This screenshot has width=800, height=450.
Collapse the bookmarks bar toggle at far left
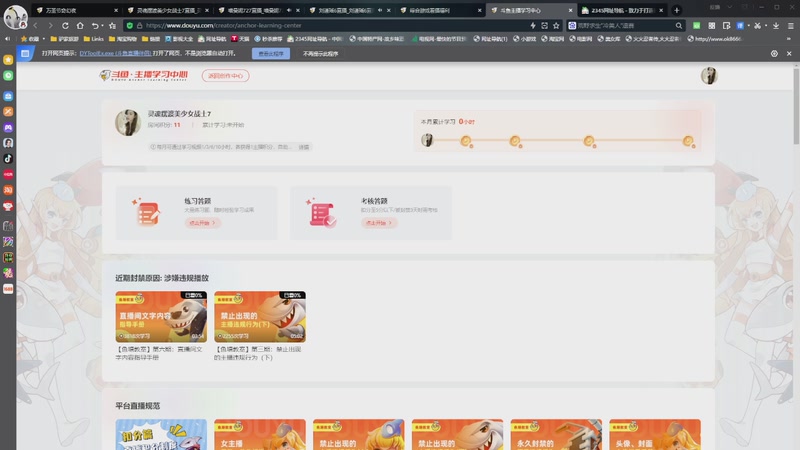tap(7, 39)
